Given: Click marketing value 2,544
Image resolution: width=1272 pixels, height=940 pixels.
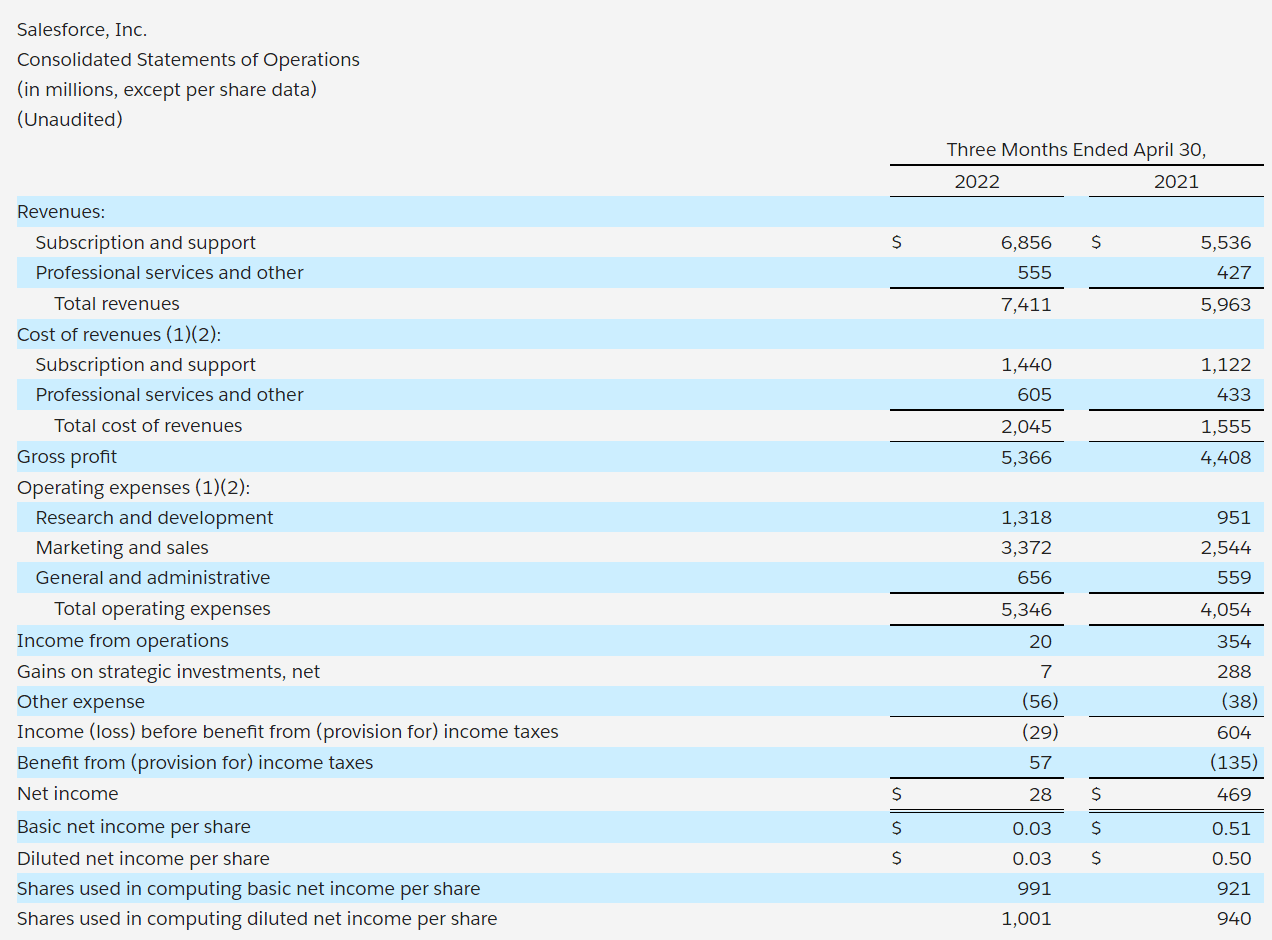Looking at the screenshot, I should [x=1226, y=548].
